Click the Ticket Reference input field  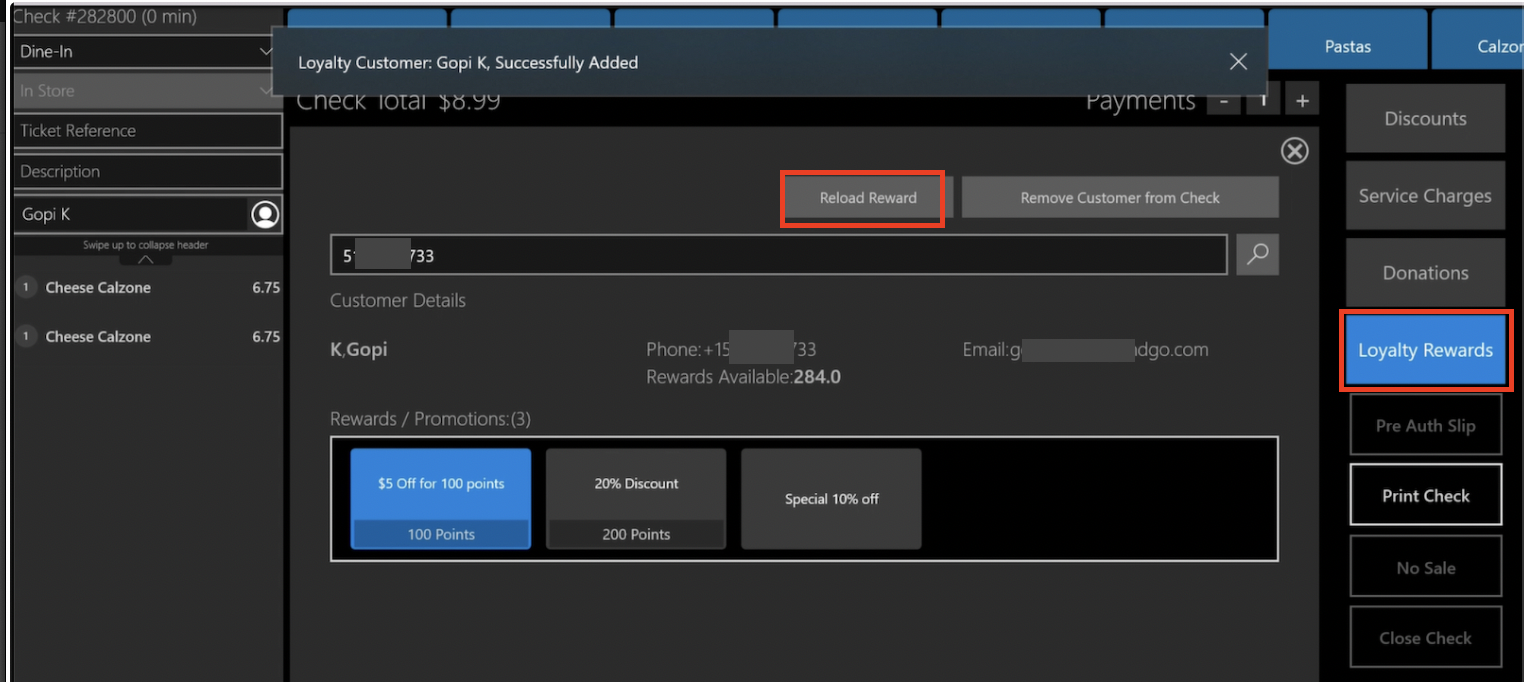[149, 131]
